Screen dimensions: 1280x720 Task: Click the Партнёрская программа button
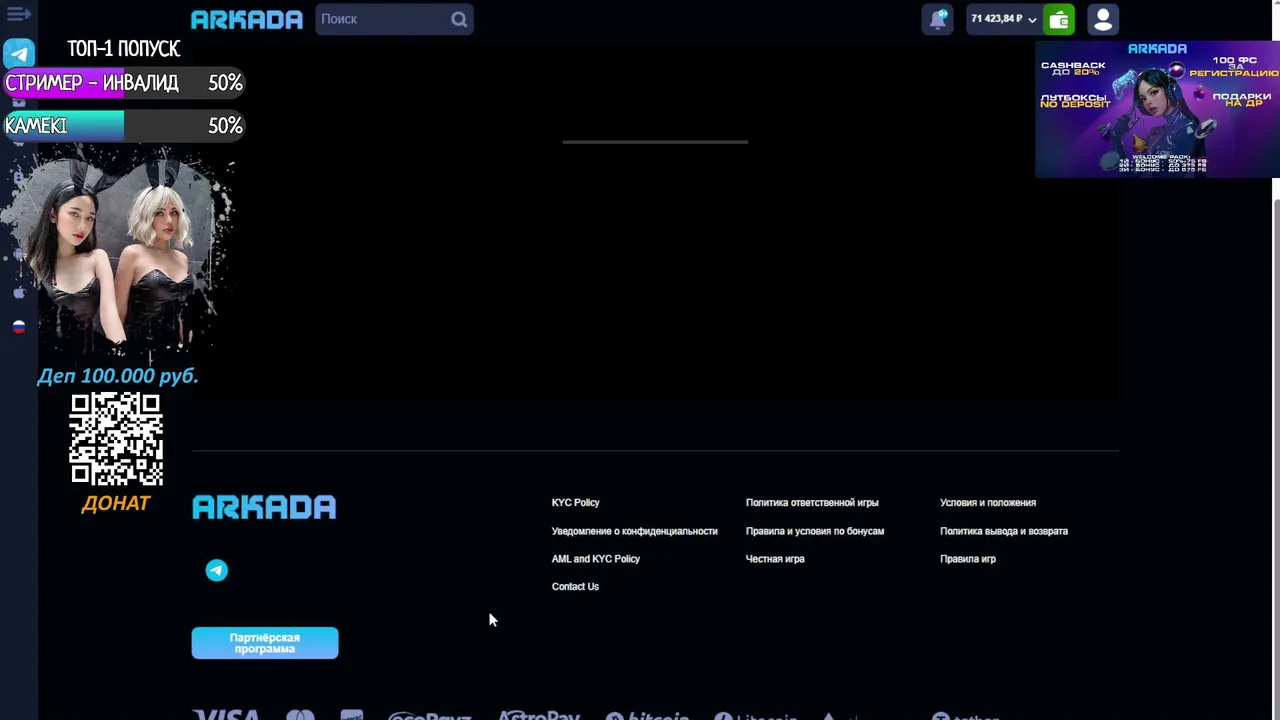[265, 643]
